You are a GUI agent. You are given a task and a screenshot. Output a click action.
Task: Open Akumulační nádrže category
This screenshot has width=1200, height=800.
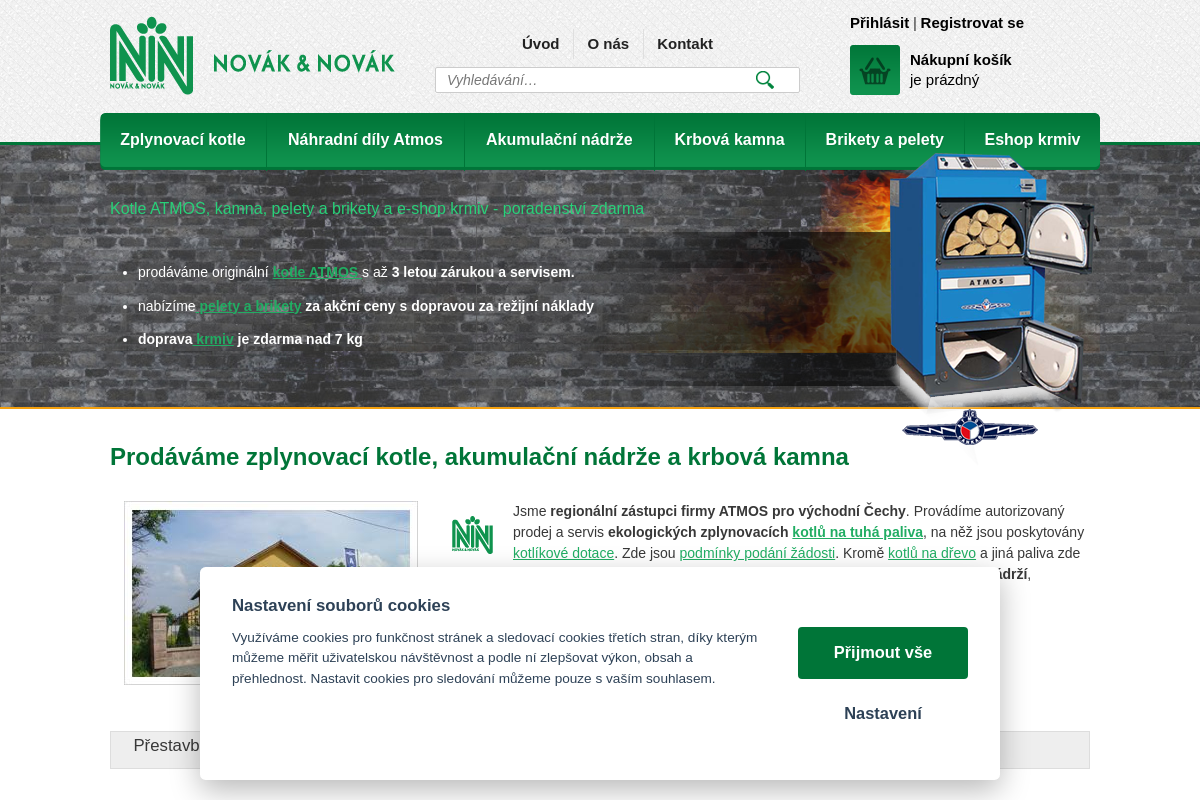(x=559, y=140)
